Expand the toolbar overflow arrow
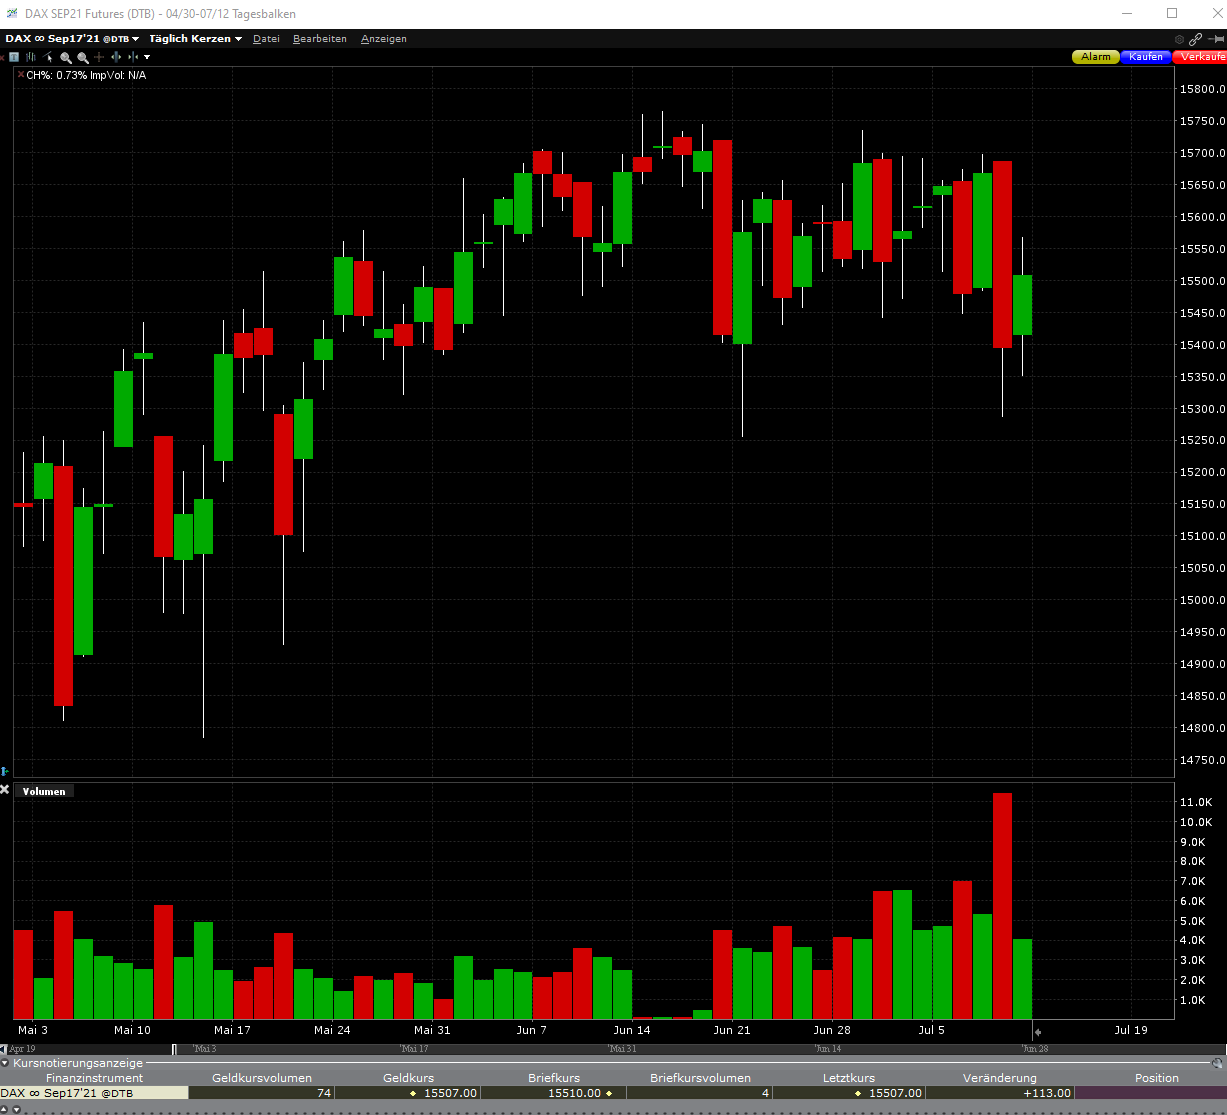 click(x=147, y=57)
